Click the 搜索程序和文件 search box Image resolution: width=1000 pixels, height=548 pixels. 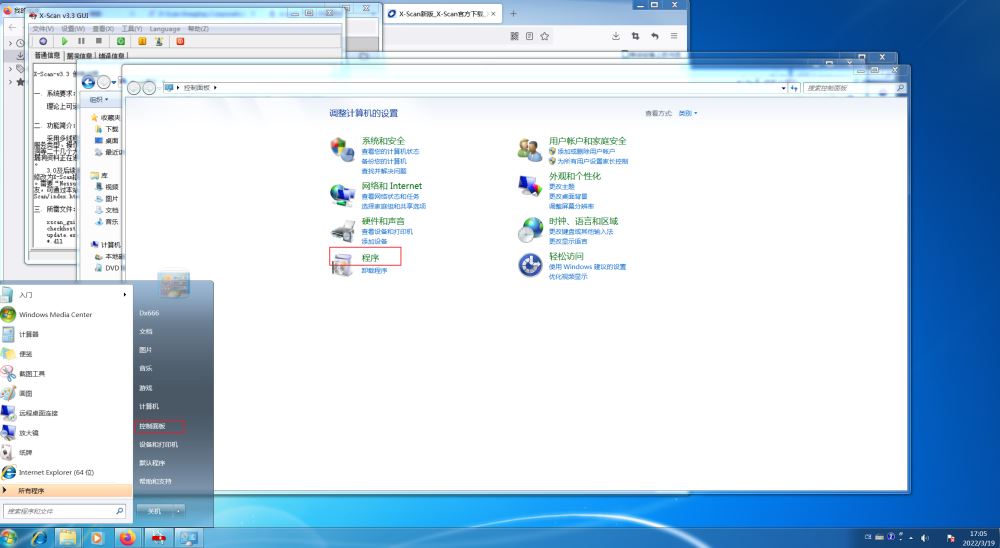(x=66, y=511)
